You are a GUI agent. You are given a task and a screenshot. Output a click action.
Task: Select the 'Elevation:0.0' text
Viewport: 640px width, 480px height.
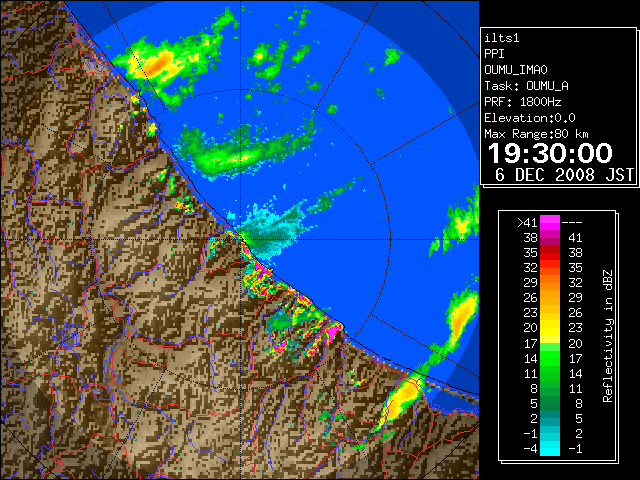pyautogui.click(x=530, y=118)
